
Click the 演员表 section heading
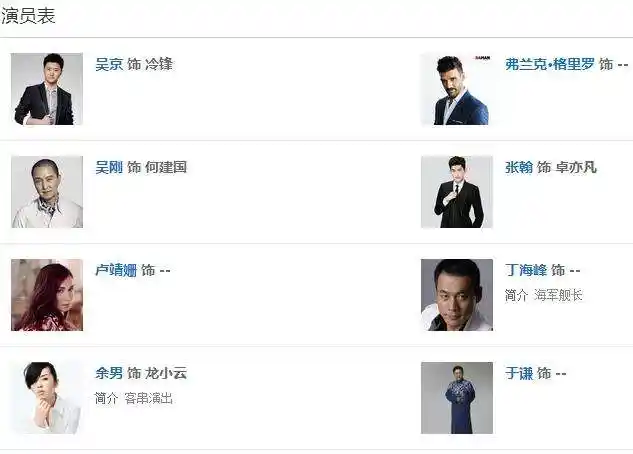point(27,16)
